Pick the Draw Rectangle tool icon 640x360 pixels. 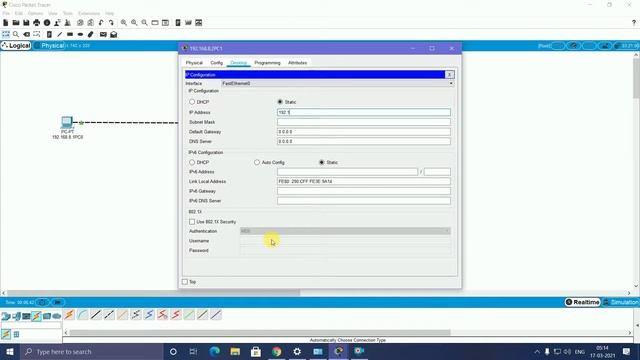tap(70, 34)
